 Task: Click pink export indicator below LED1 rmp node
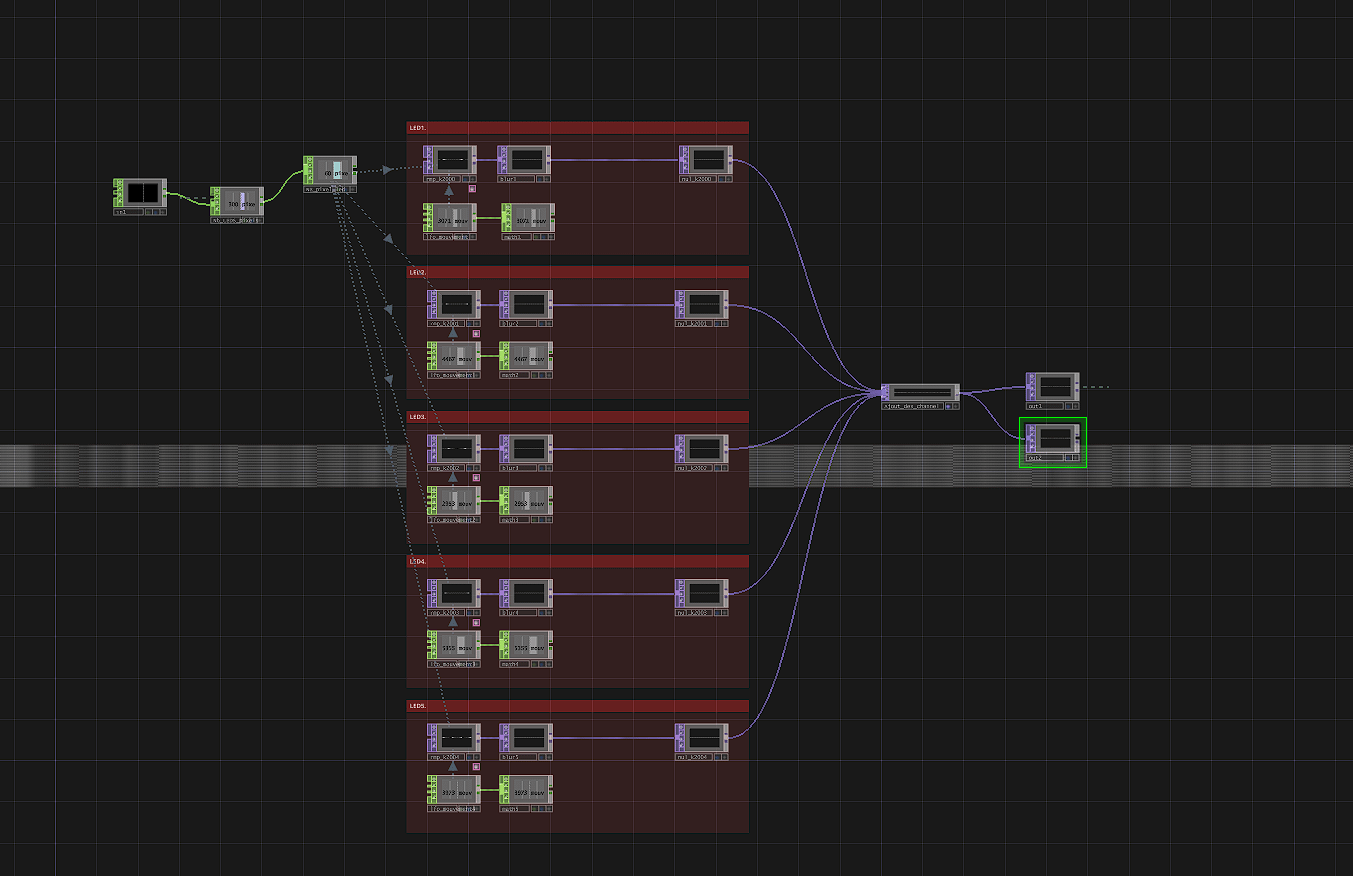473,188
